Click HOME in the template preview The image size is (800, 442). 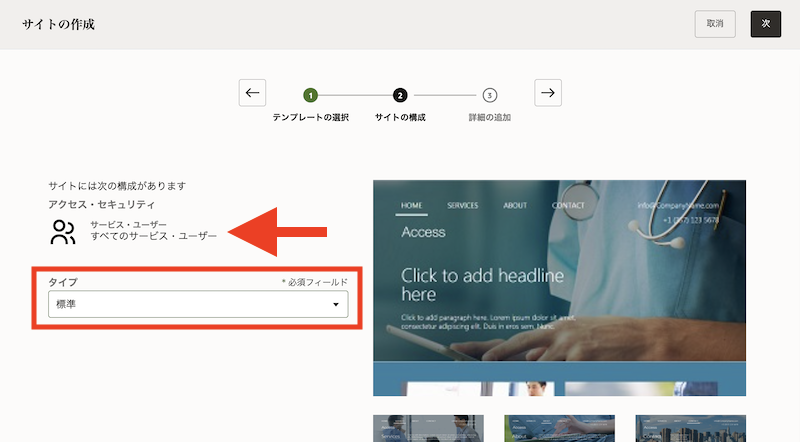tap(411, 205)
